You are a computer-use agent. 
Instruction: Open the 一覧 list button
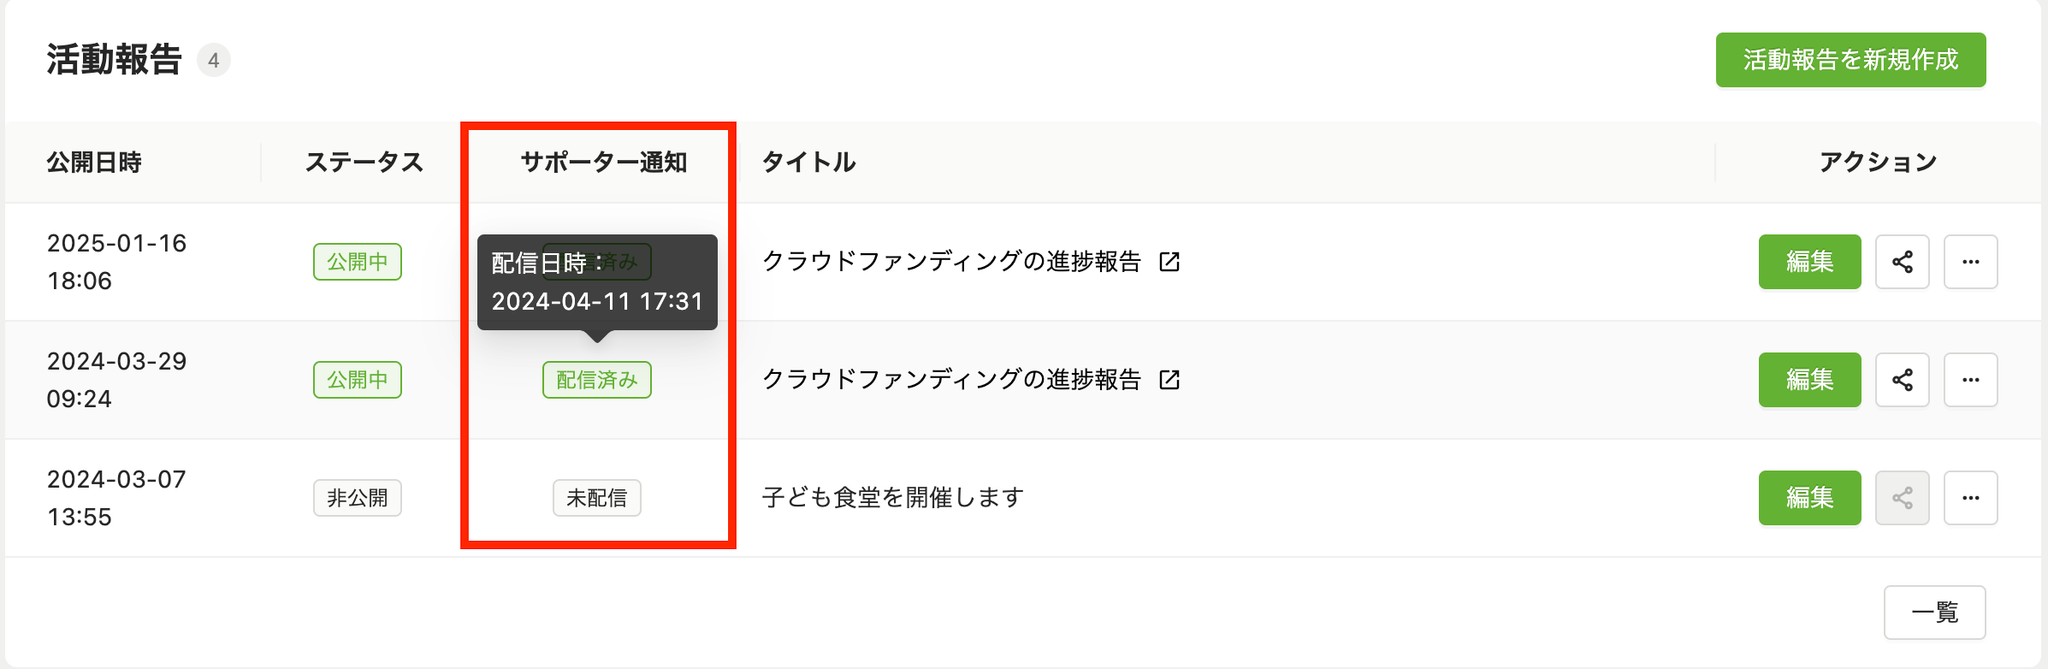point(1935,612)
